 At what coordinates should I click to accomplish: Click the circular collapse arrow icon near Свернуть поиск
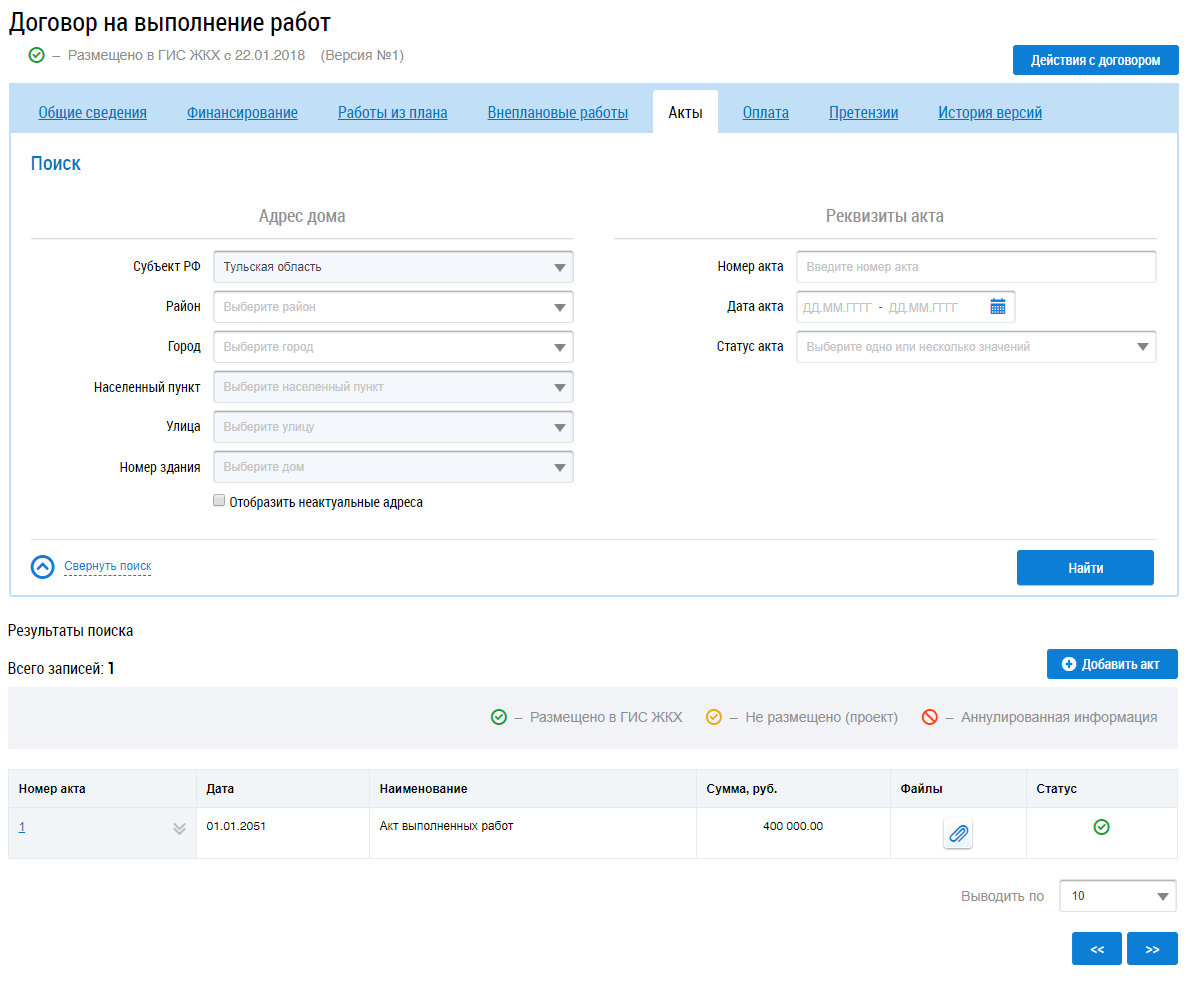pyautogui.click(x=43, y=567)
